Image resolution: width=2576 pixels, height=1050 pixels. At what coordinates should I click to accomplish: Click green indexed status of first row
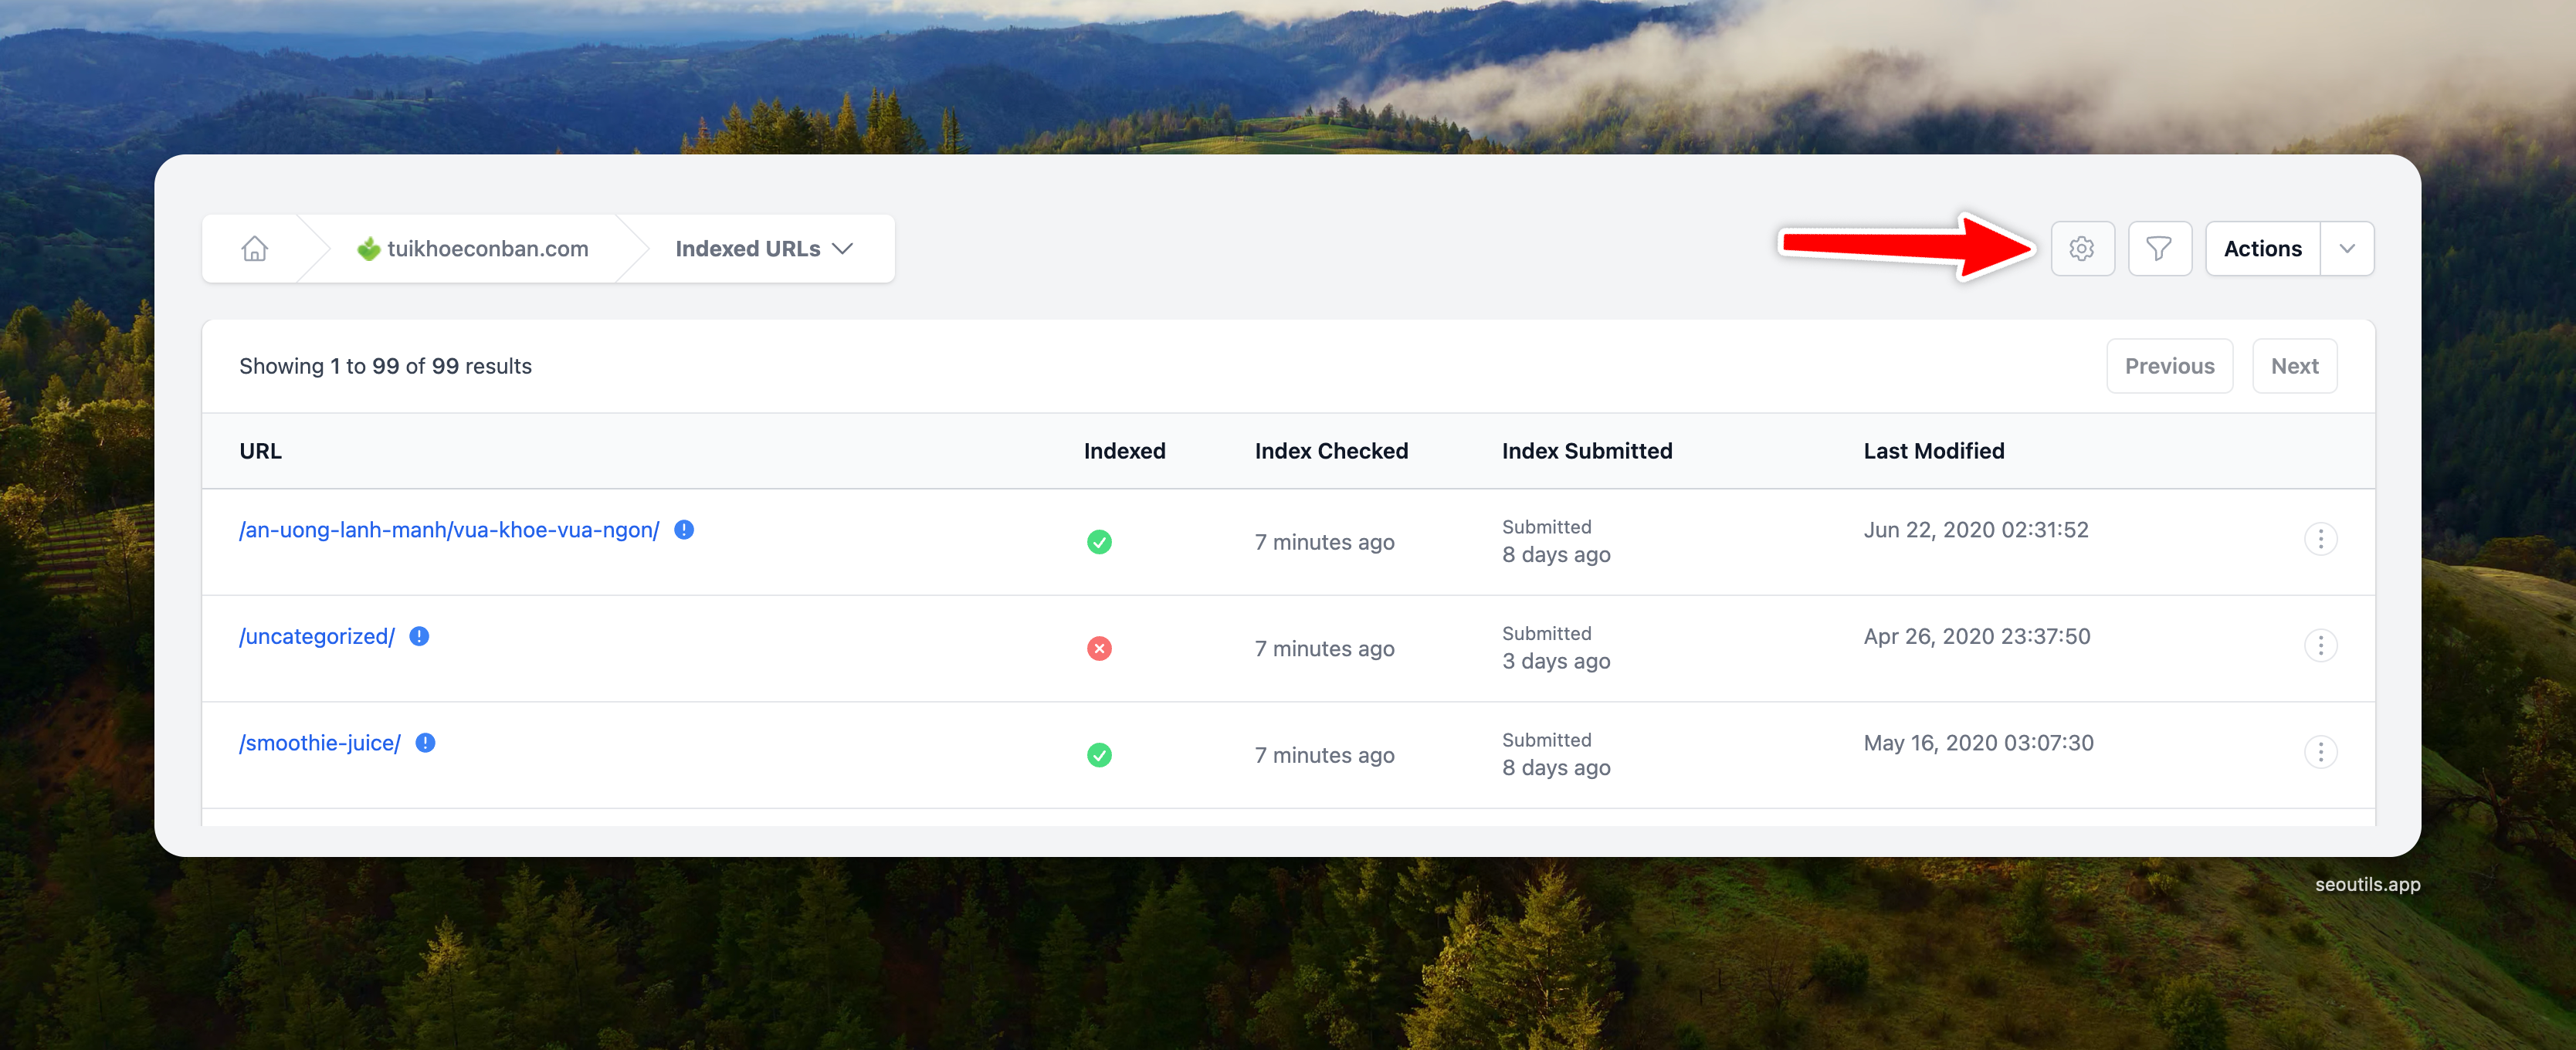click(1099, 542)
